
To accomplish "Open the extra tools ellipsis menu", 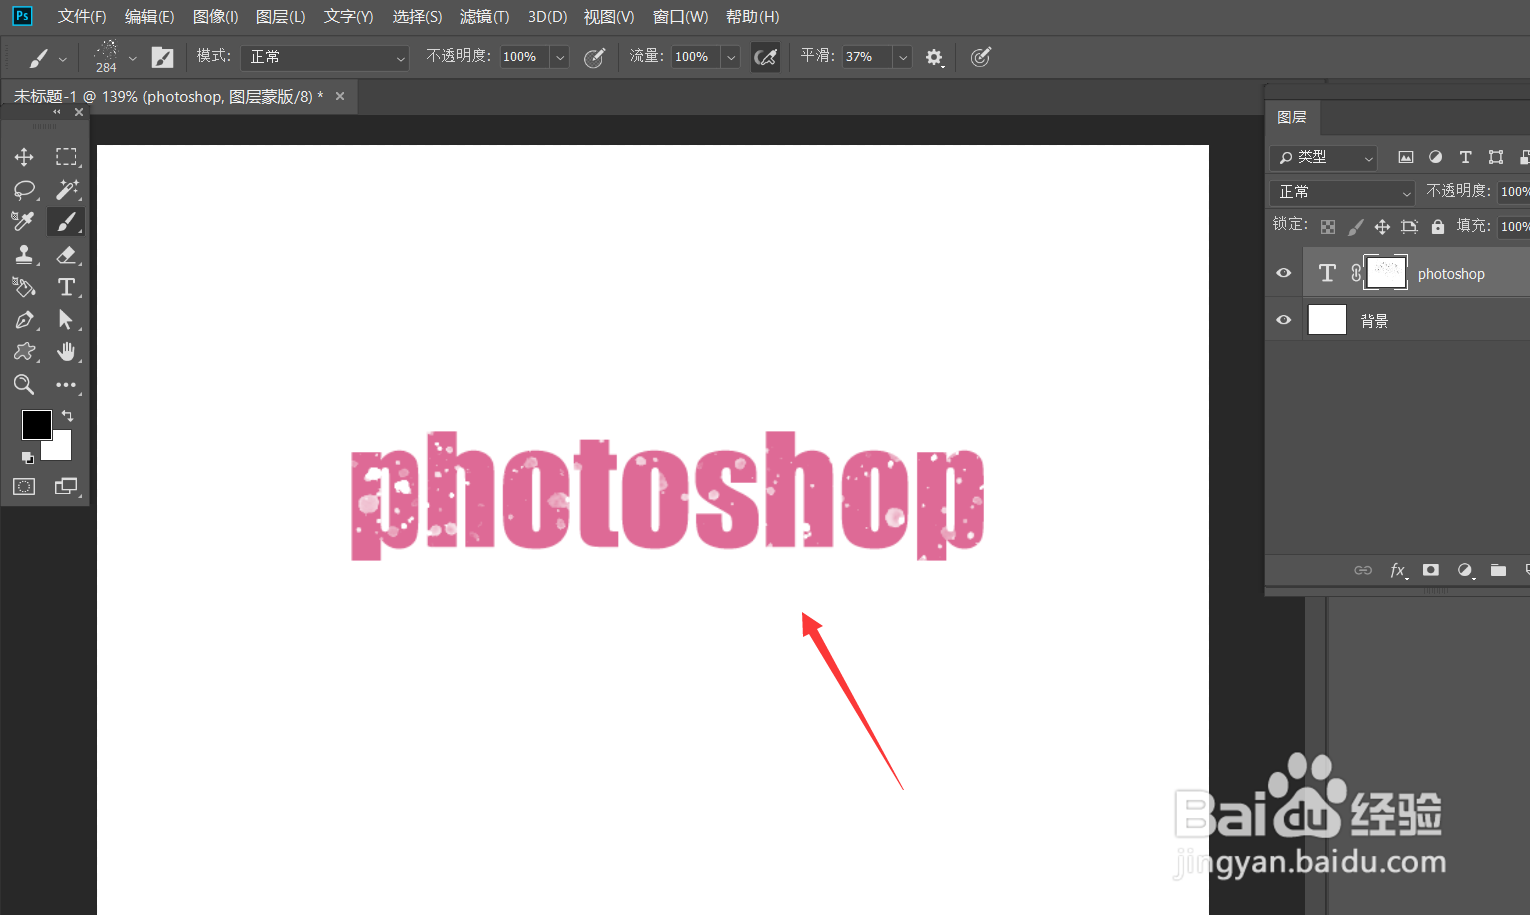I will pyautogui.click(x=66, y=385).
